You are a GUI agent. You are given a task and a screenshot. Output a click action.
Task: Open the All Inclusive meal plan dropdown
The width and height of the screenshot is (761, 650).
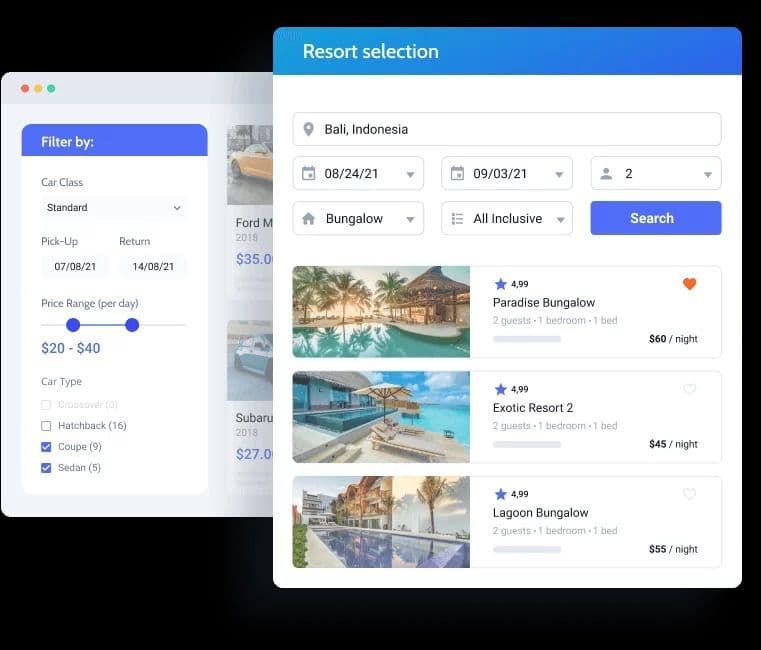[x=507, y=218]
